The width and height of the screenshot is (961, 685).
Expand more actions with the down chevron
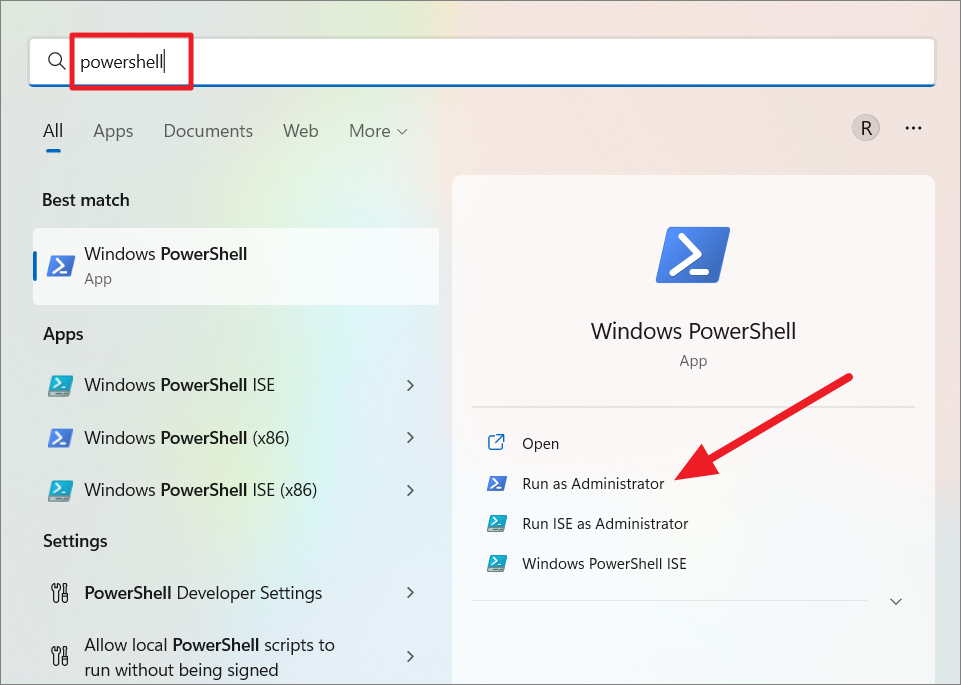tap(895, 602)
